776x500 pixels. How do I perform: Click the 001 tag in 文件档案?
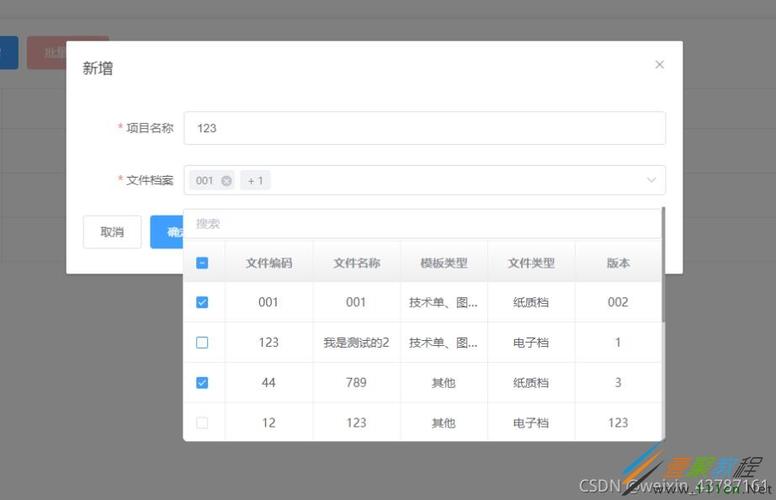pos(205,181)
